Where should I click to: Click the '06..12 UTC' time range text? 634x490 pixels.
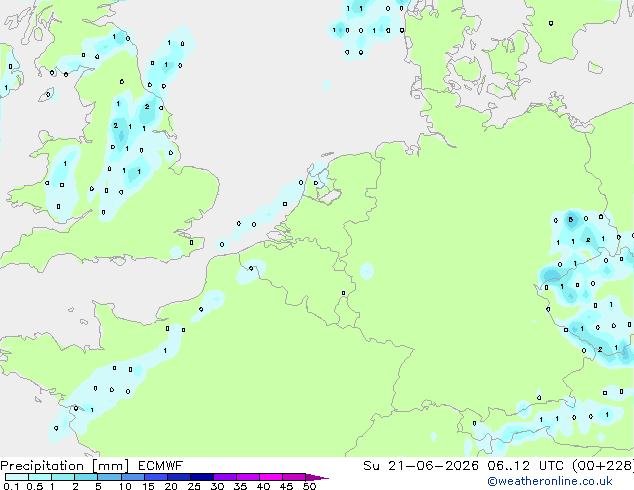pos(525,466)
